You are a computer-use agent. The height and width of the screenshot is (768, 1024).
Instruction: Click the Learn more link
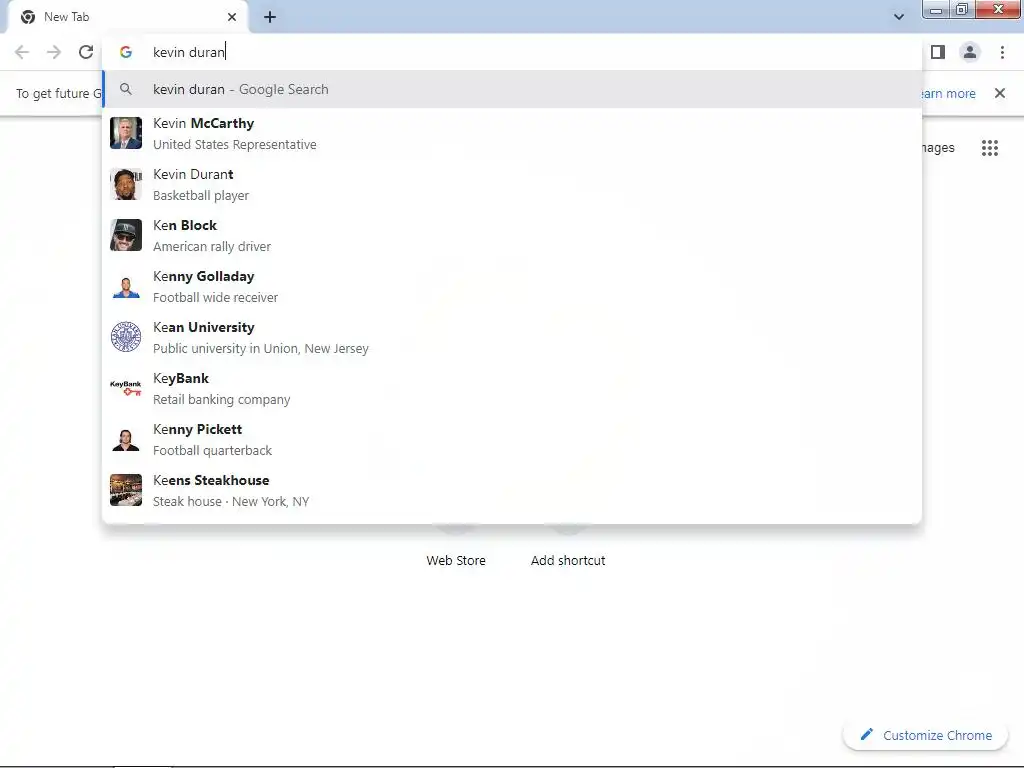[948, 93]
